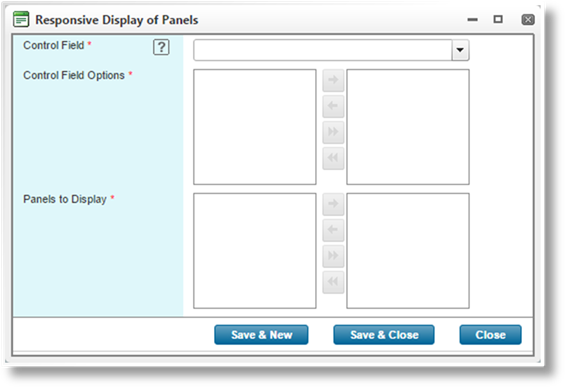Viewport: 565px width, 387px height.
Task: Click the blue Close button
Action: coord(490,335)
